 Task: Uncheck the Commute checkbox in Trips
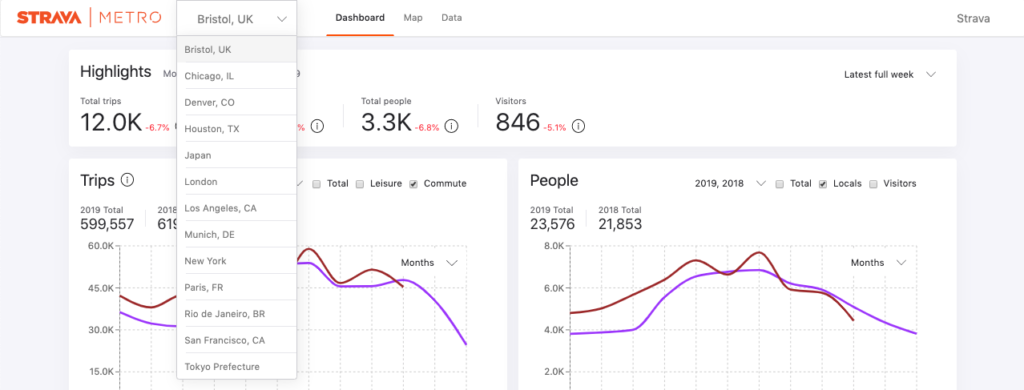(413, 184)
